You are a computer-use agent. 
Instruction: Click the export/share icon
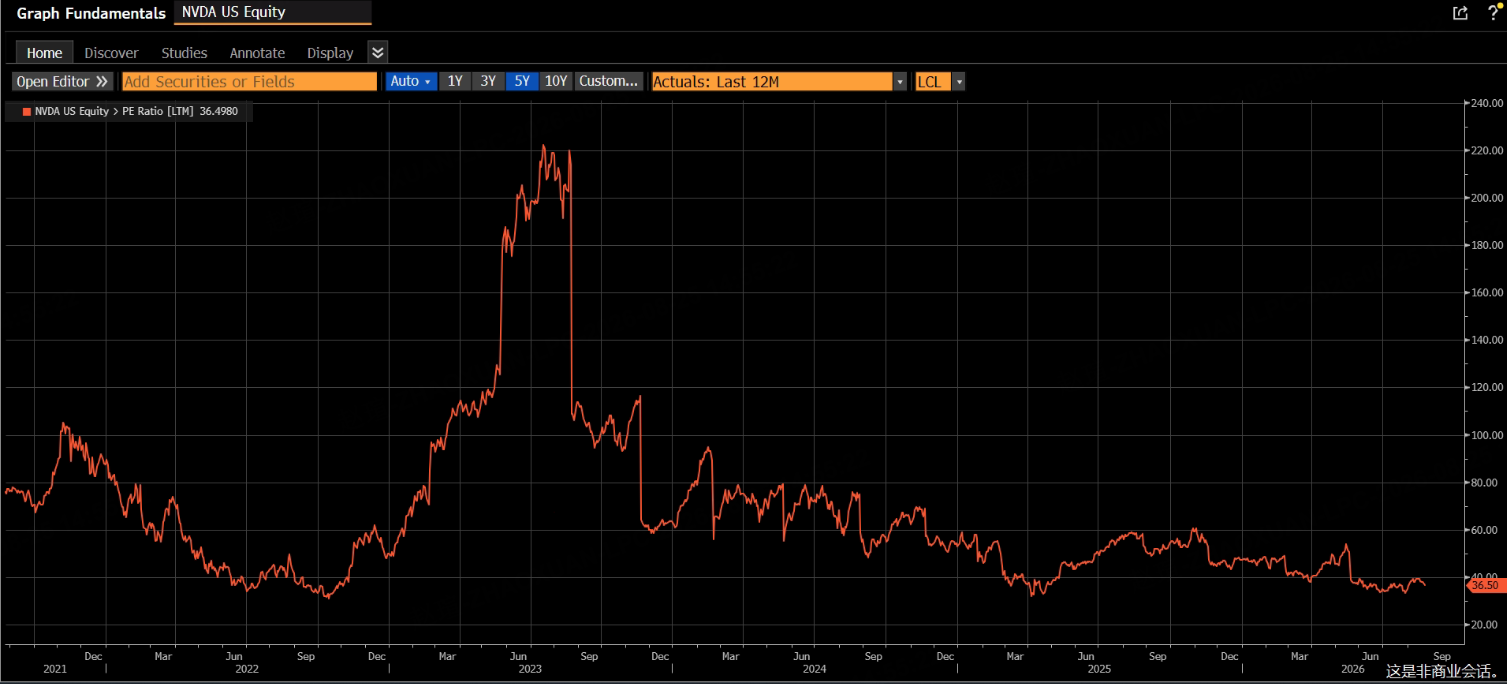(1460, 13)
